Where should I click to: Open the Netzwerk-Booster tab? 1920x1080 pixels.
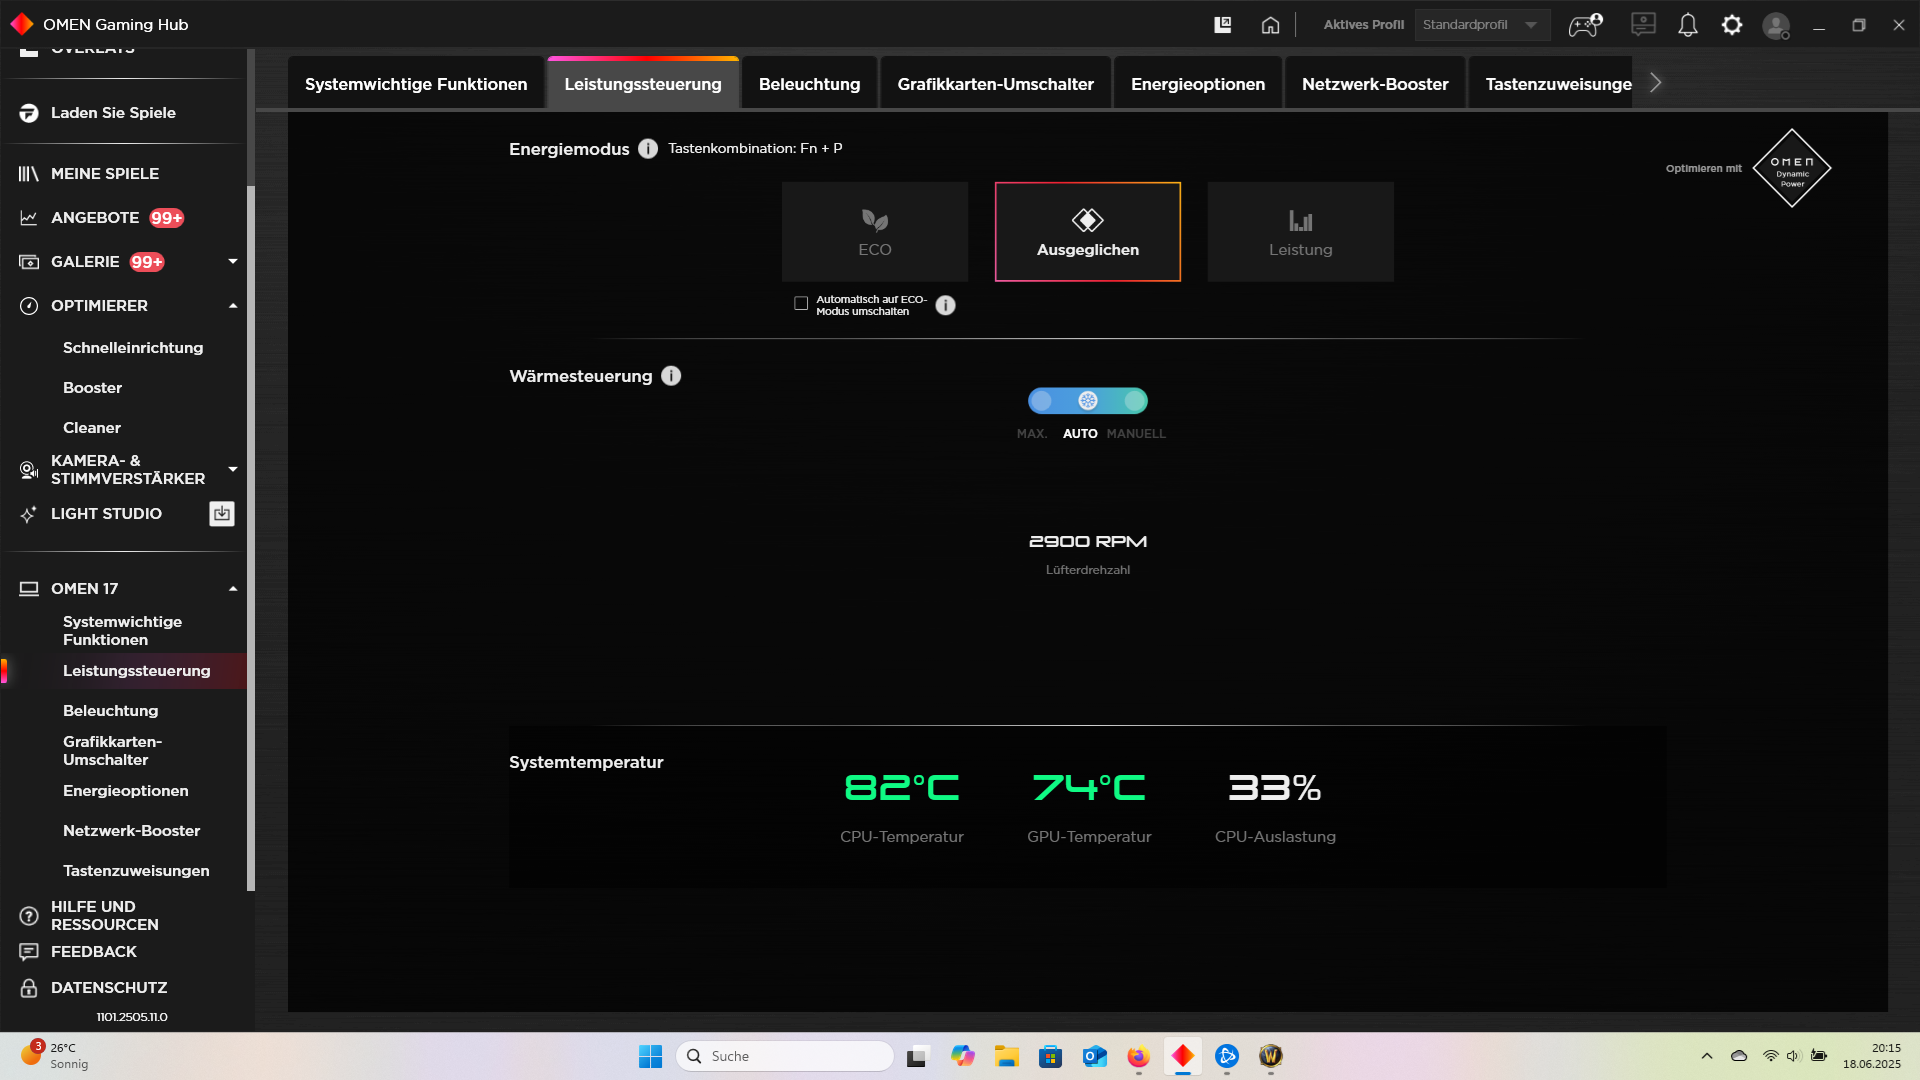coord(1374,84)
